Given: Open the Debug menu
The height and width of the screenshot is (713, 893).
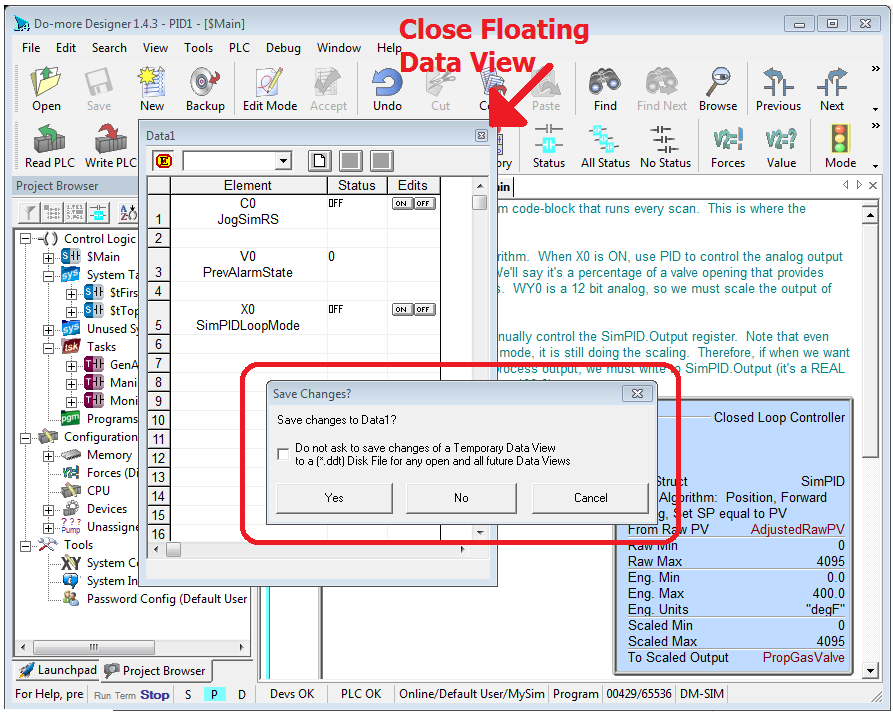Looking at the screenshot, I should (283, 48).
